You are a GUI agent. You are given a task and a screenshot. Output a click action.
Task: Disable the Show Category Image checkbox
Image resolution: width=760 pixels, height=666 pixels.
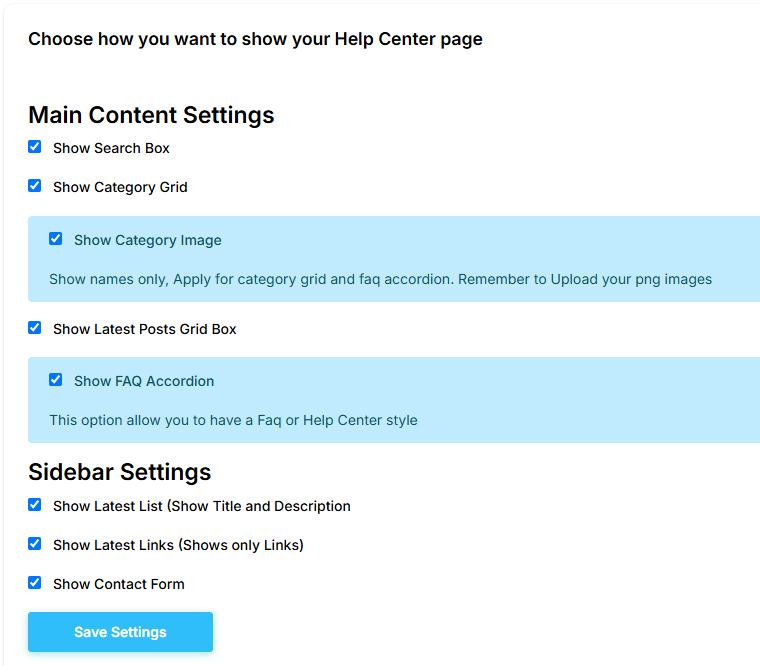[x=56, y=239]
